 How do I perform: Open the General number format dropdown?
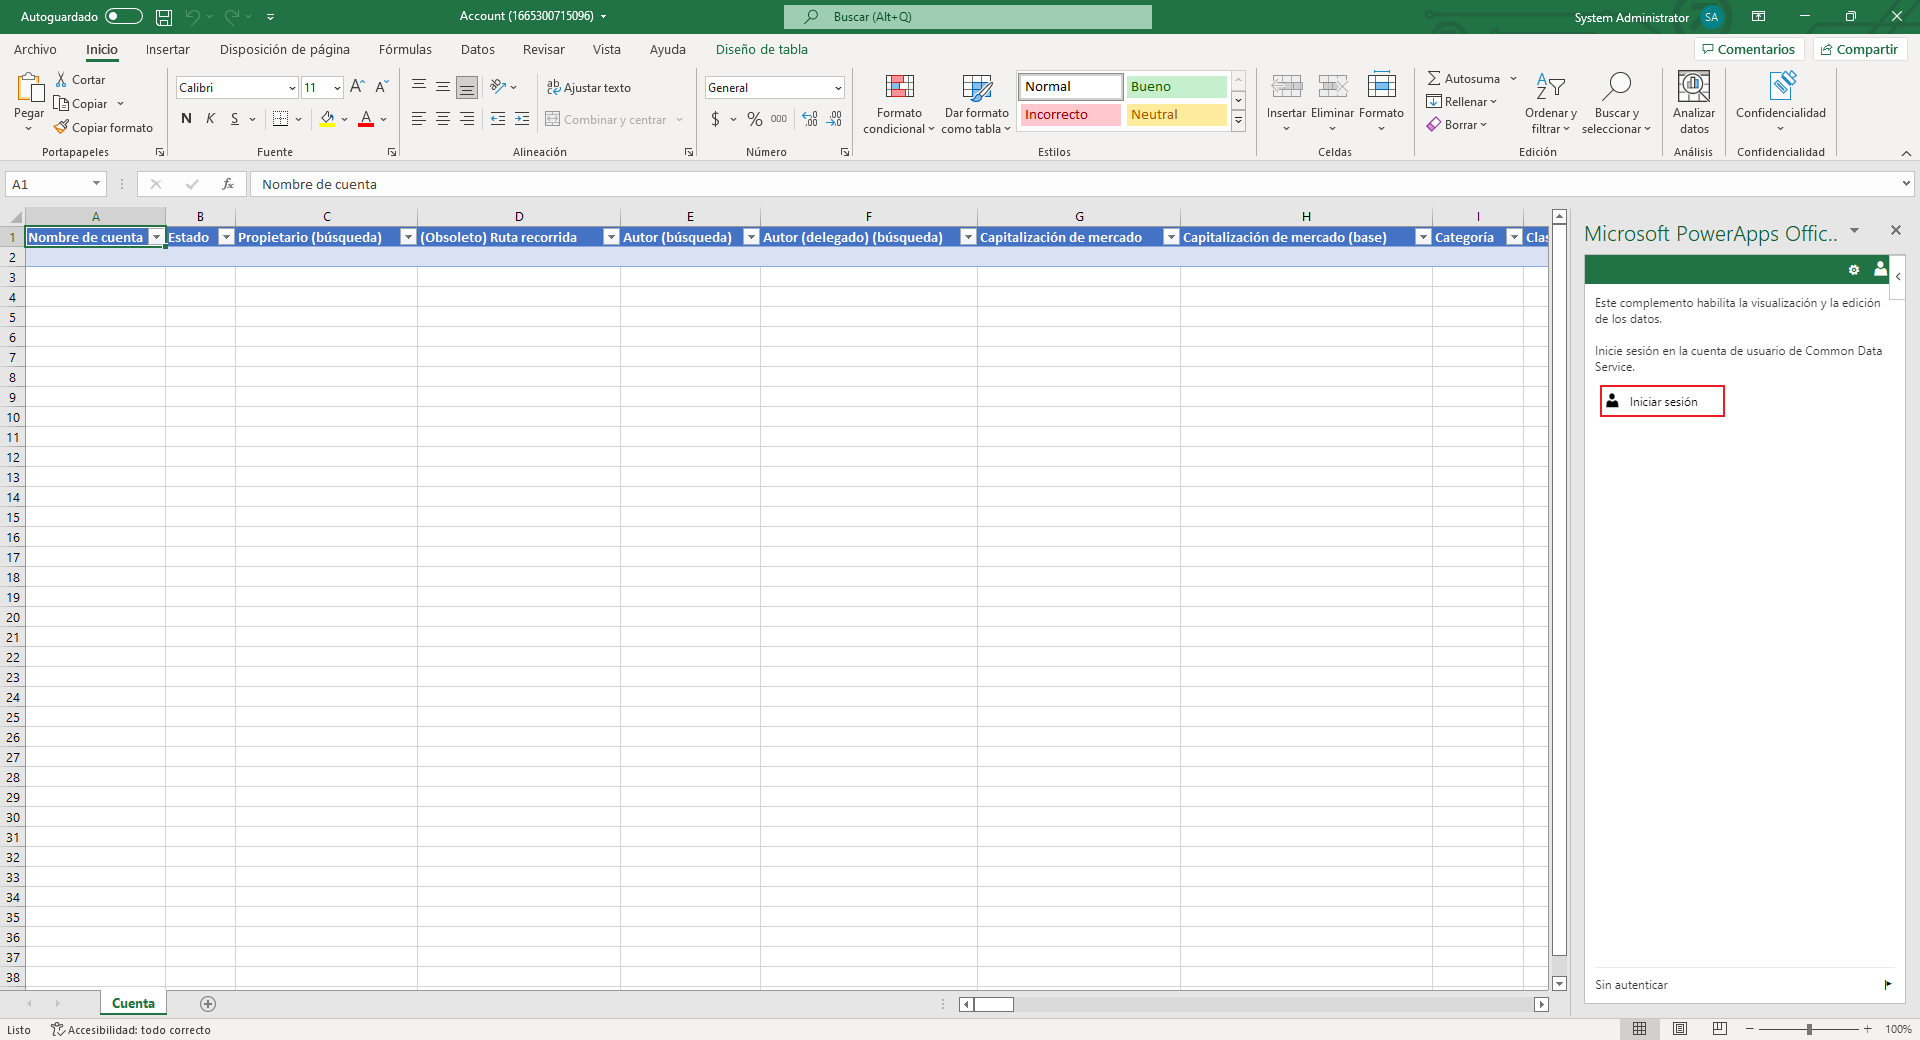[838, 88]
